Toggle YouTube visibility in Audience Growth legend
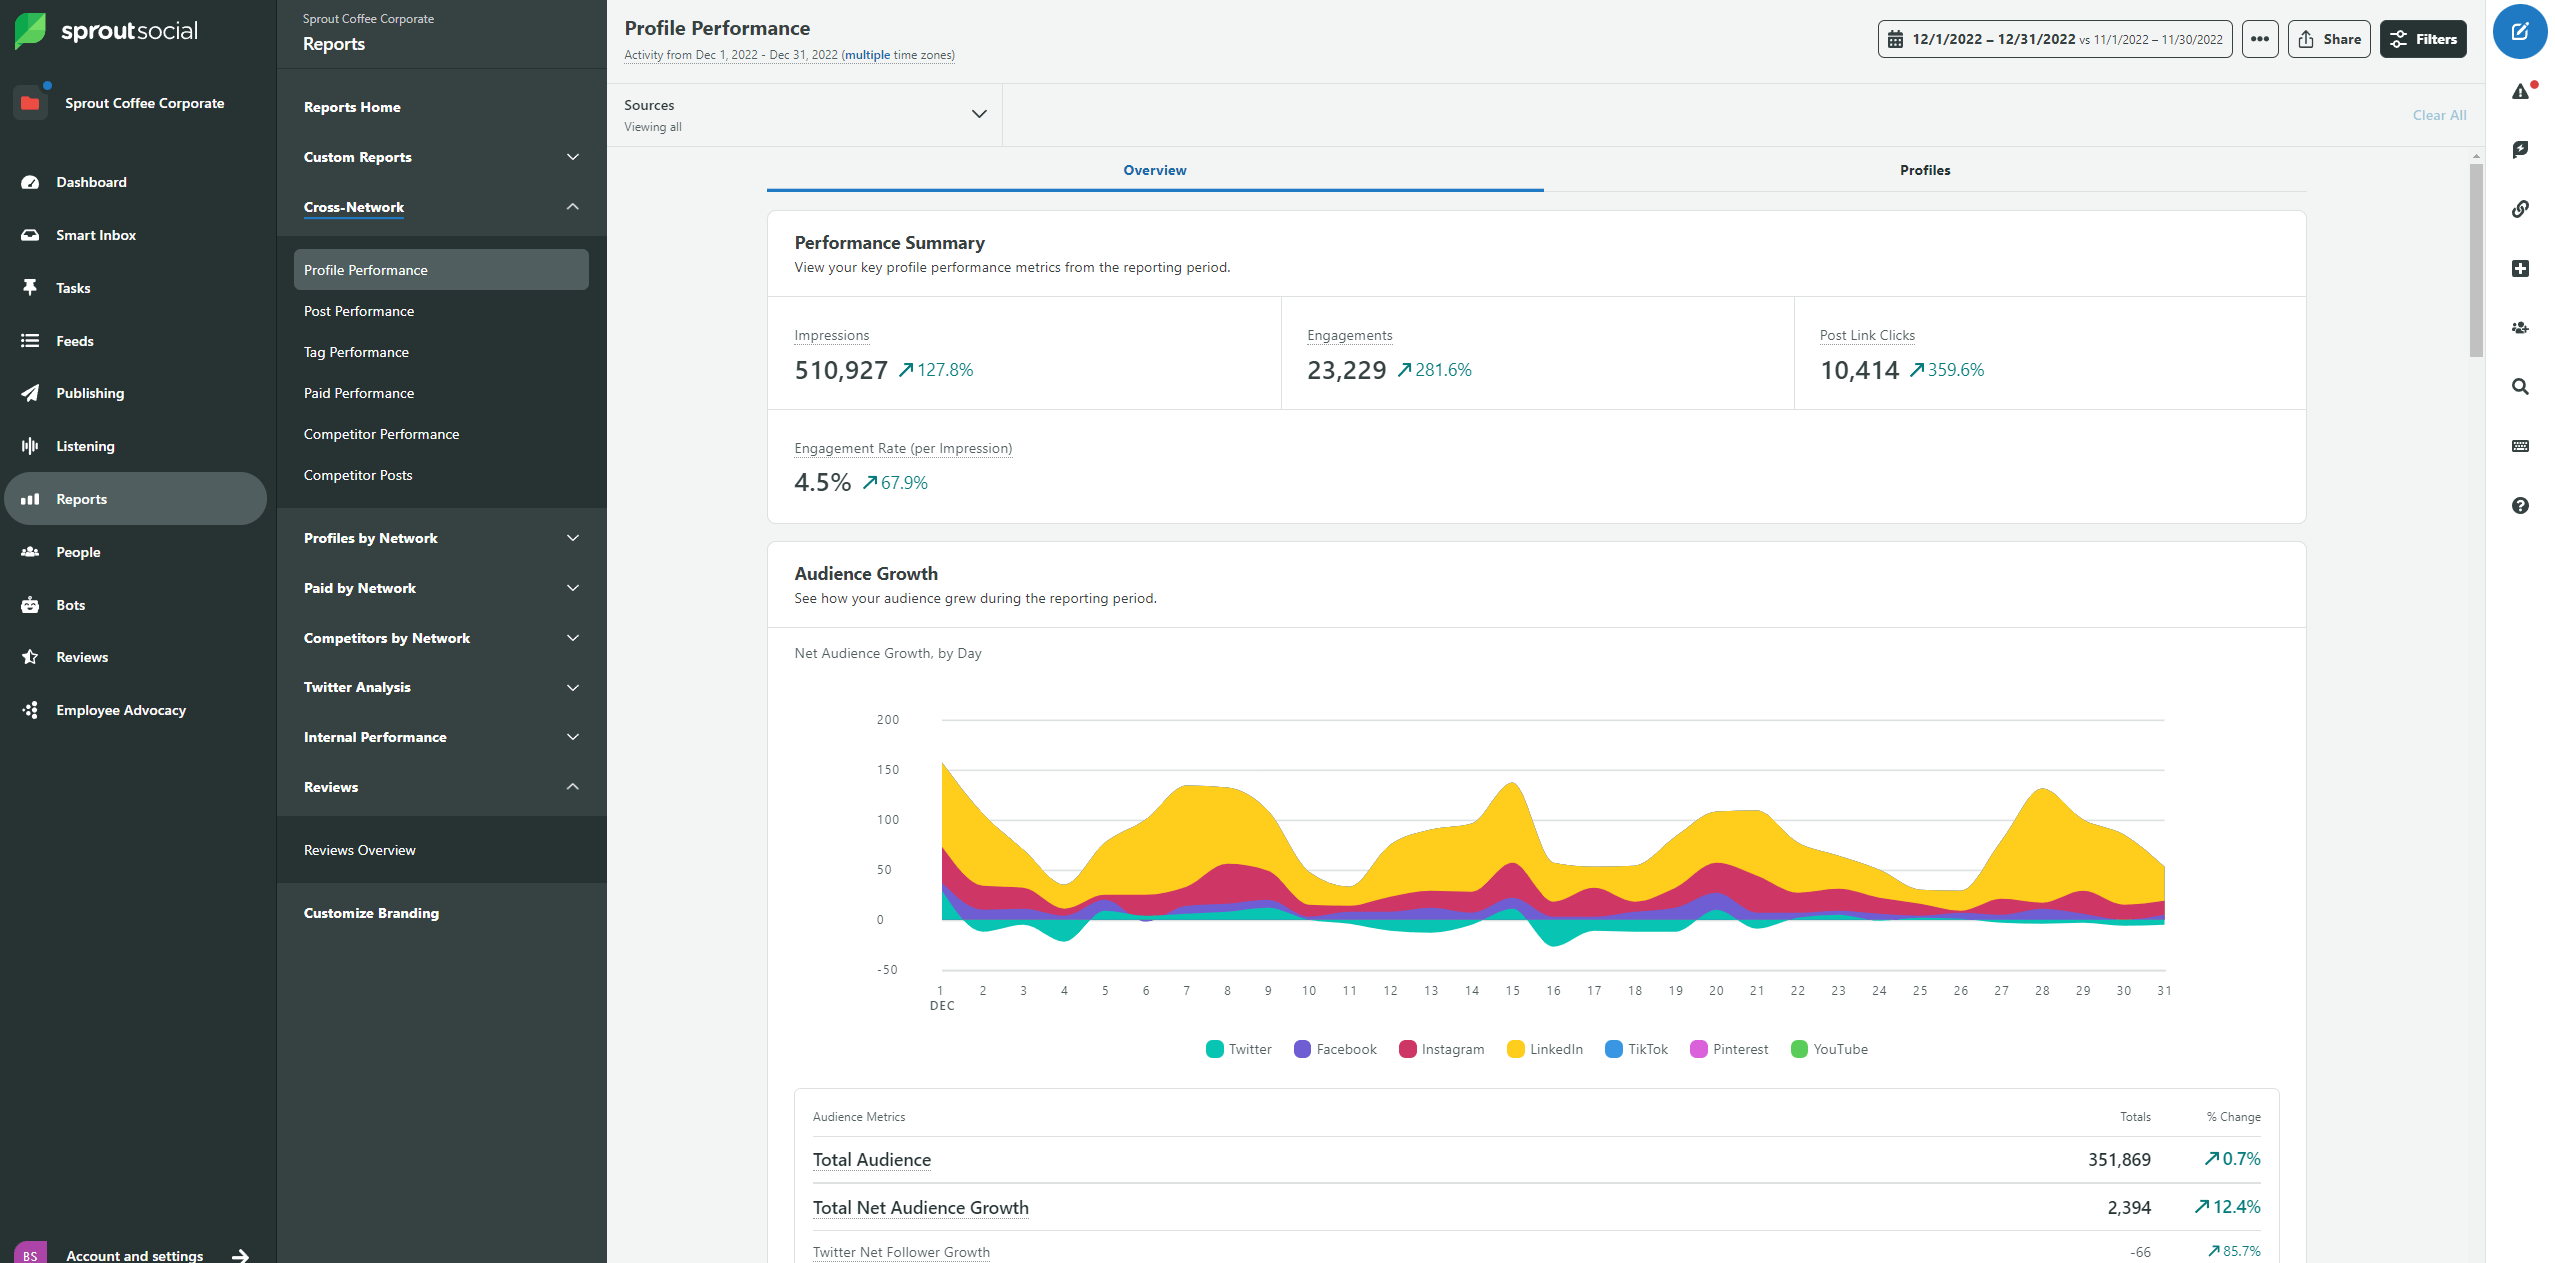The height and width of the screenshot is (1263, 2555). 1830,1049
